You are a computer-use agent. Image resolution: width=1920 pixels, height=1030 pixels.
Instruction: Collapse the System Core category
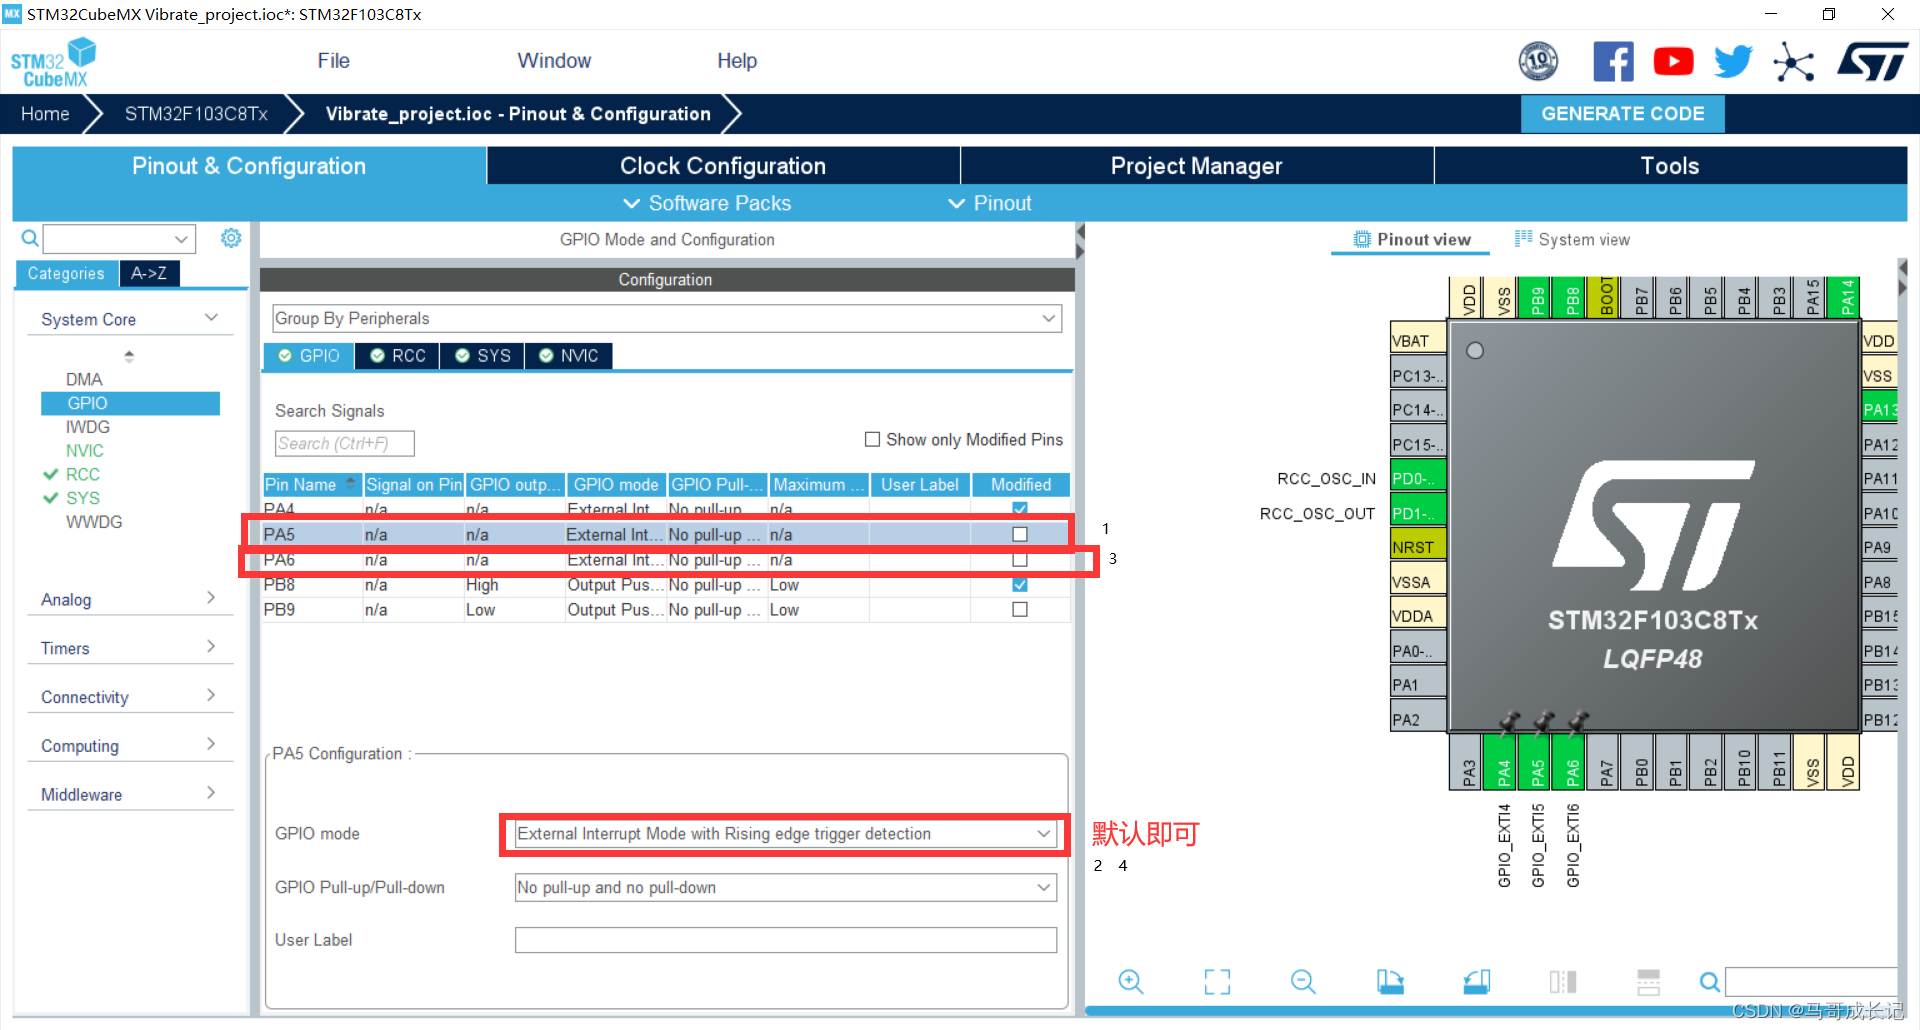coord(130,319)
